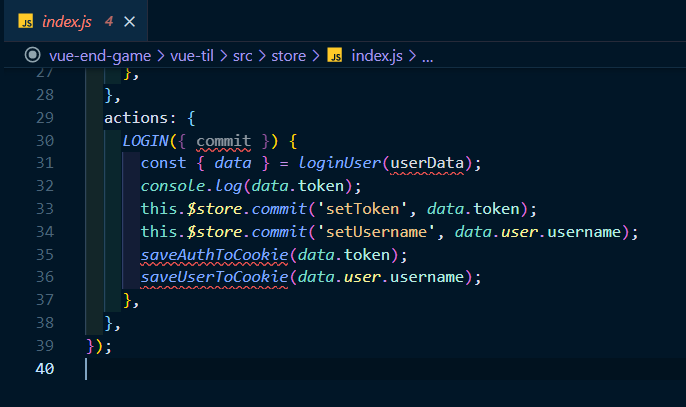Expand the chevron after breadcrumb index.js
686x407 pixels.
[412, 56]
